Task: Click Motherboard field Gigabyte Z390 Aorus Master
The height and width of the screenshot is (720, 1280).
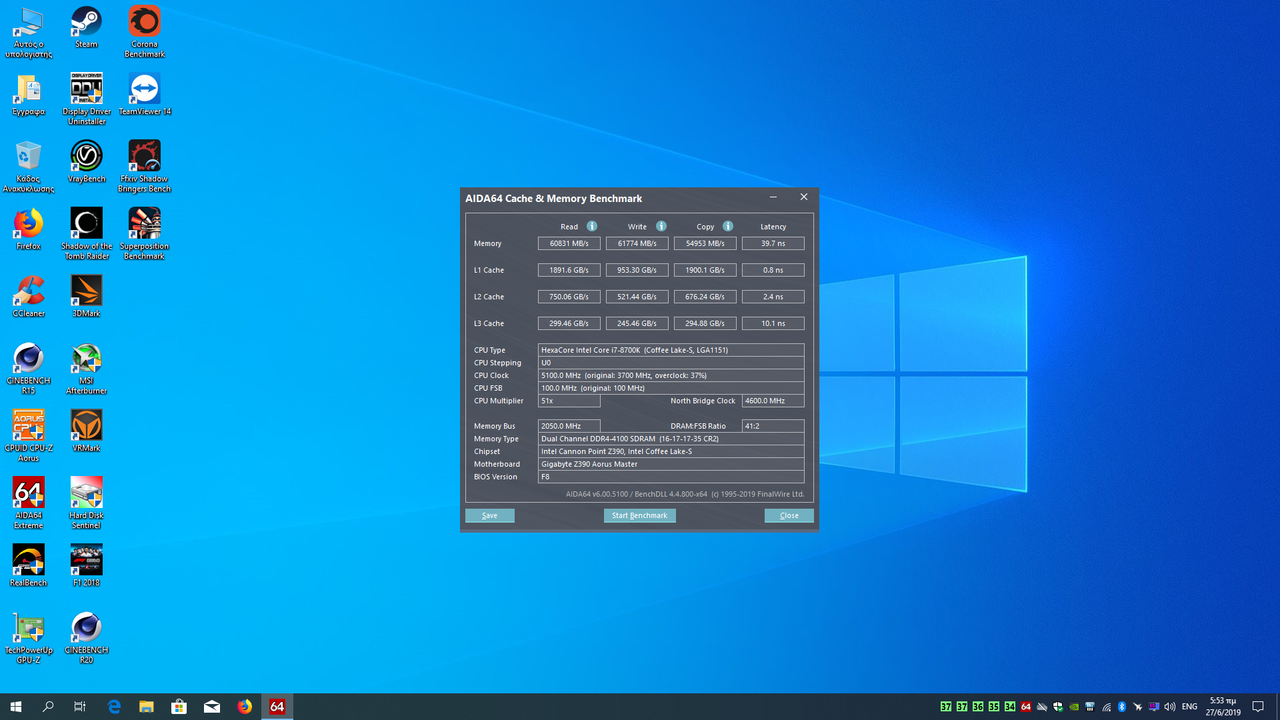Action: point(671,464)
